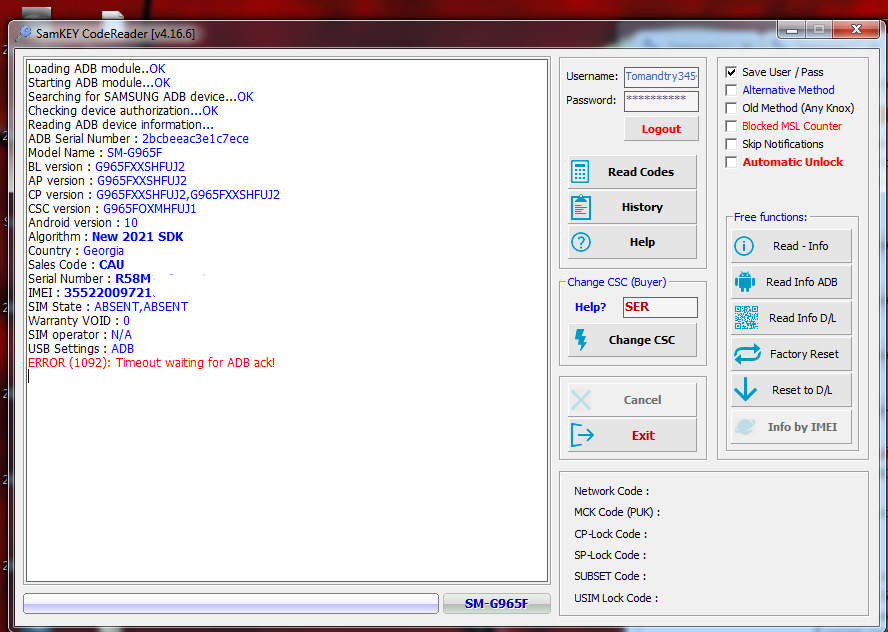Image resolution: width=888 pixels, height=632 pixels.
Task: Close the SamKEY CodeReader window
Action: point(856,29)
